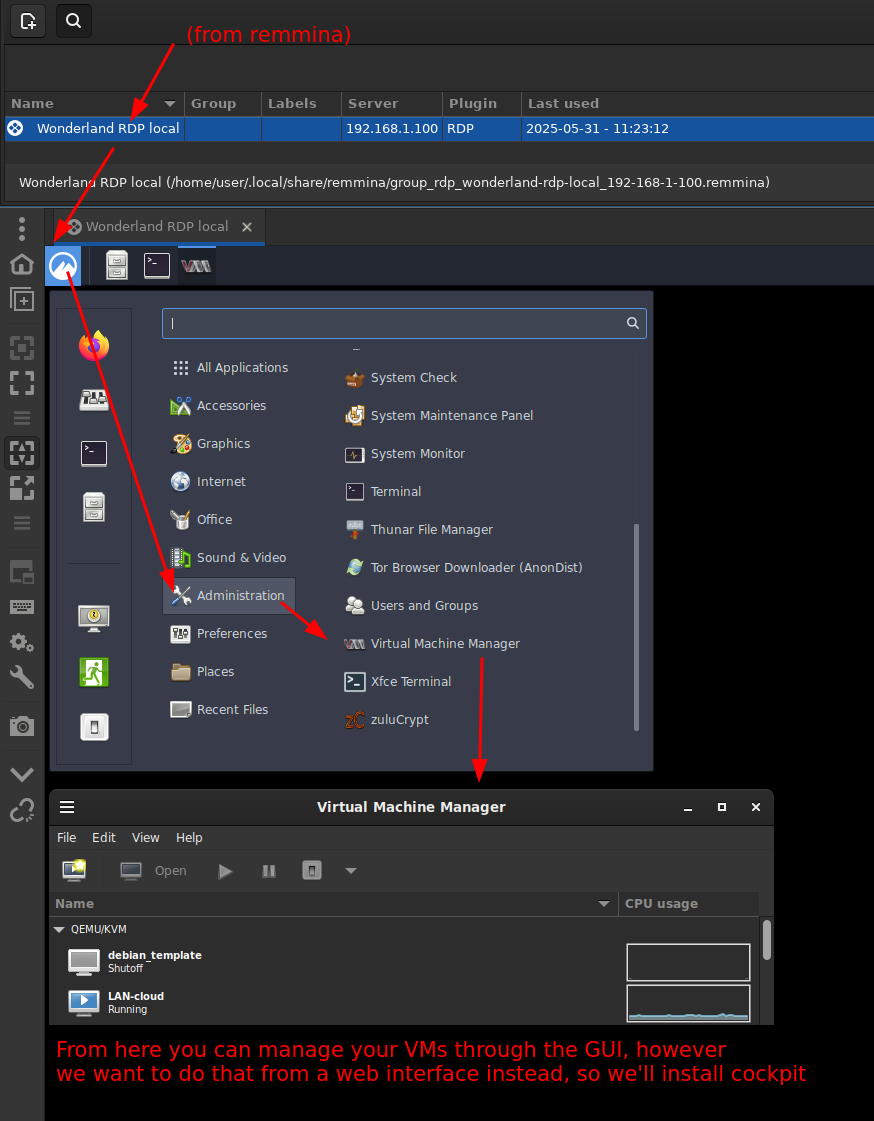The image size is (874, 1121).
Task: Select debian_template virtual machine
Action: (404, 962)
